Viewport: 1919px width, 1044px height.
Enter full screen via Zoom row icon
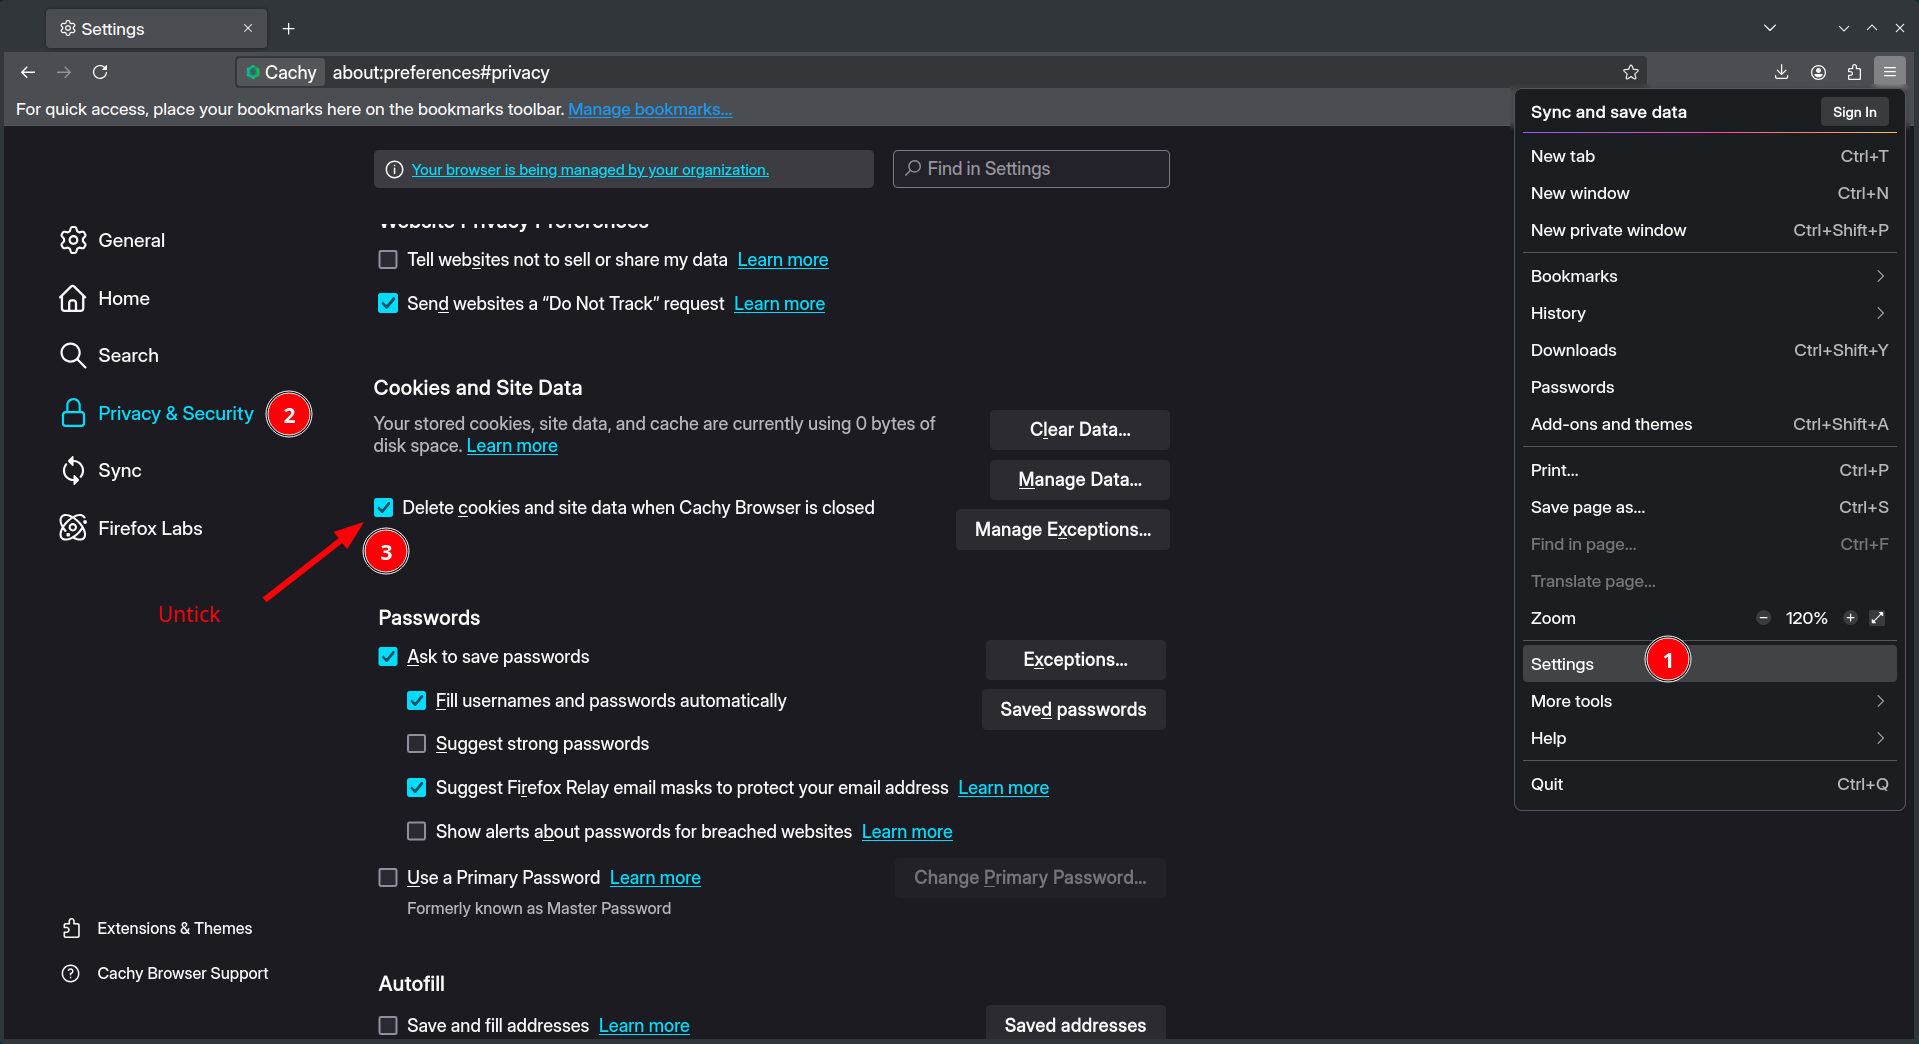(1877, 618)
